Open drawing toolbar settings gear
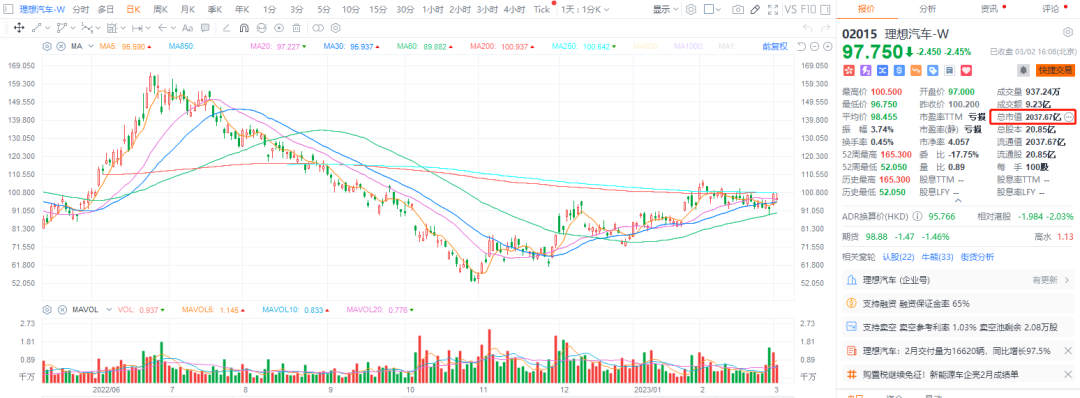The height and width of the screenshot is (398, 1080). coord(335,28)
